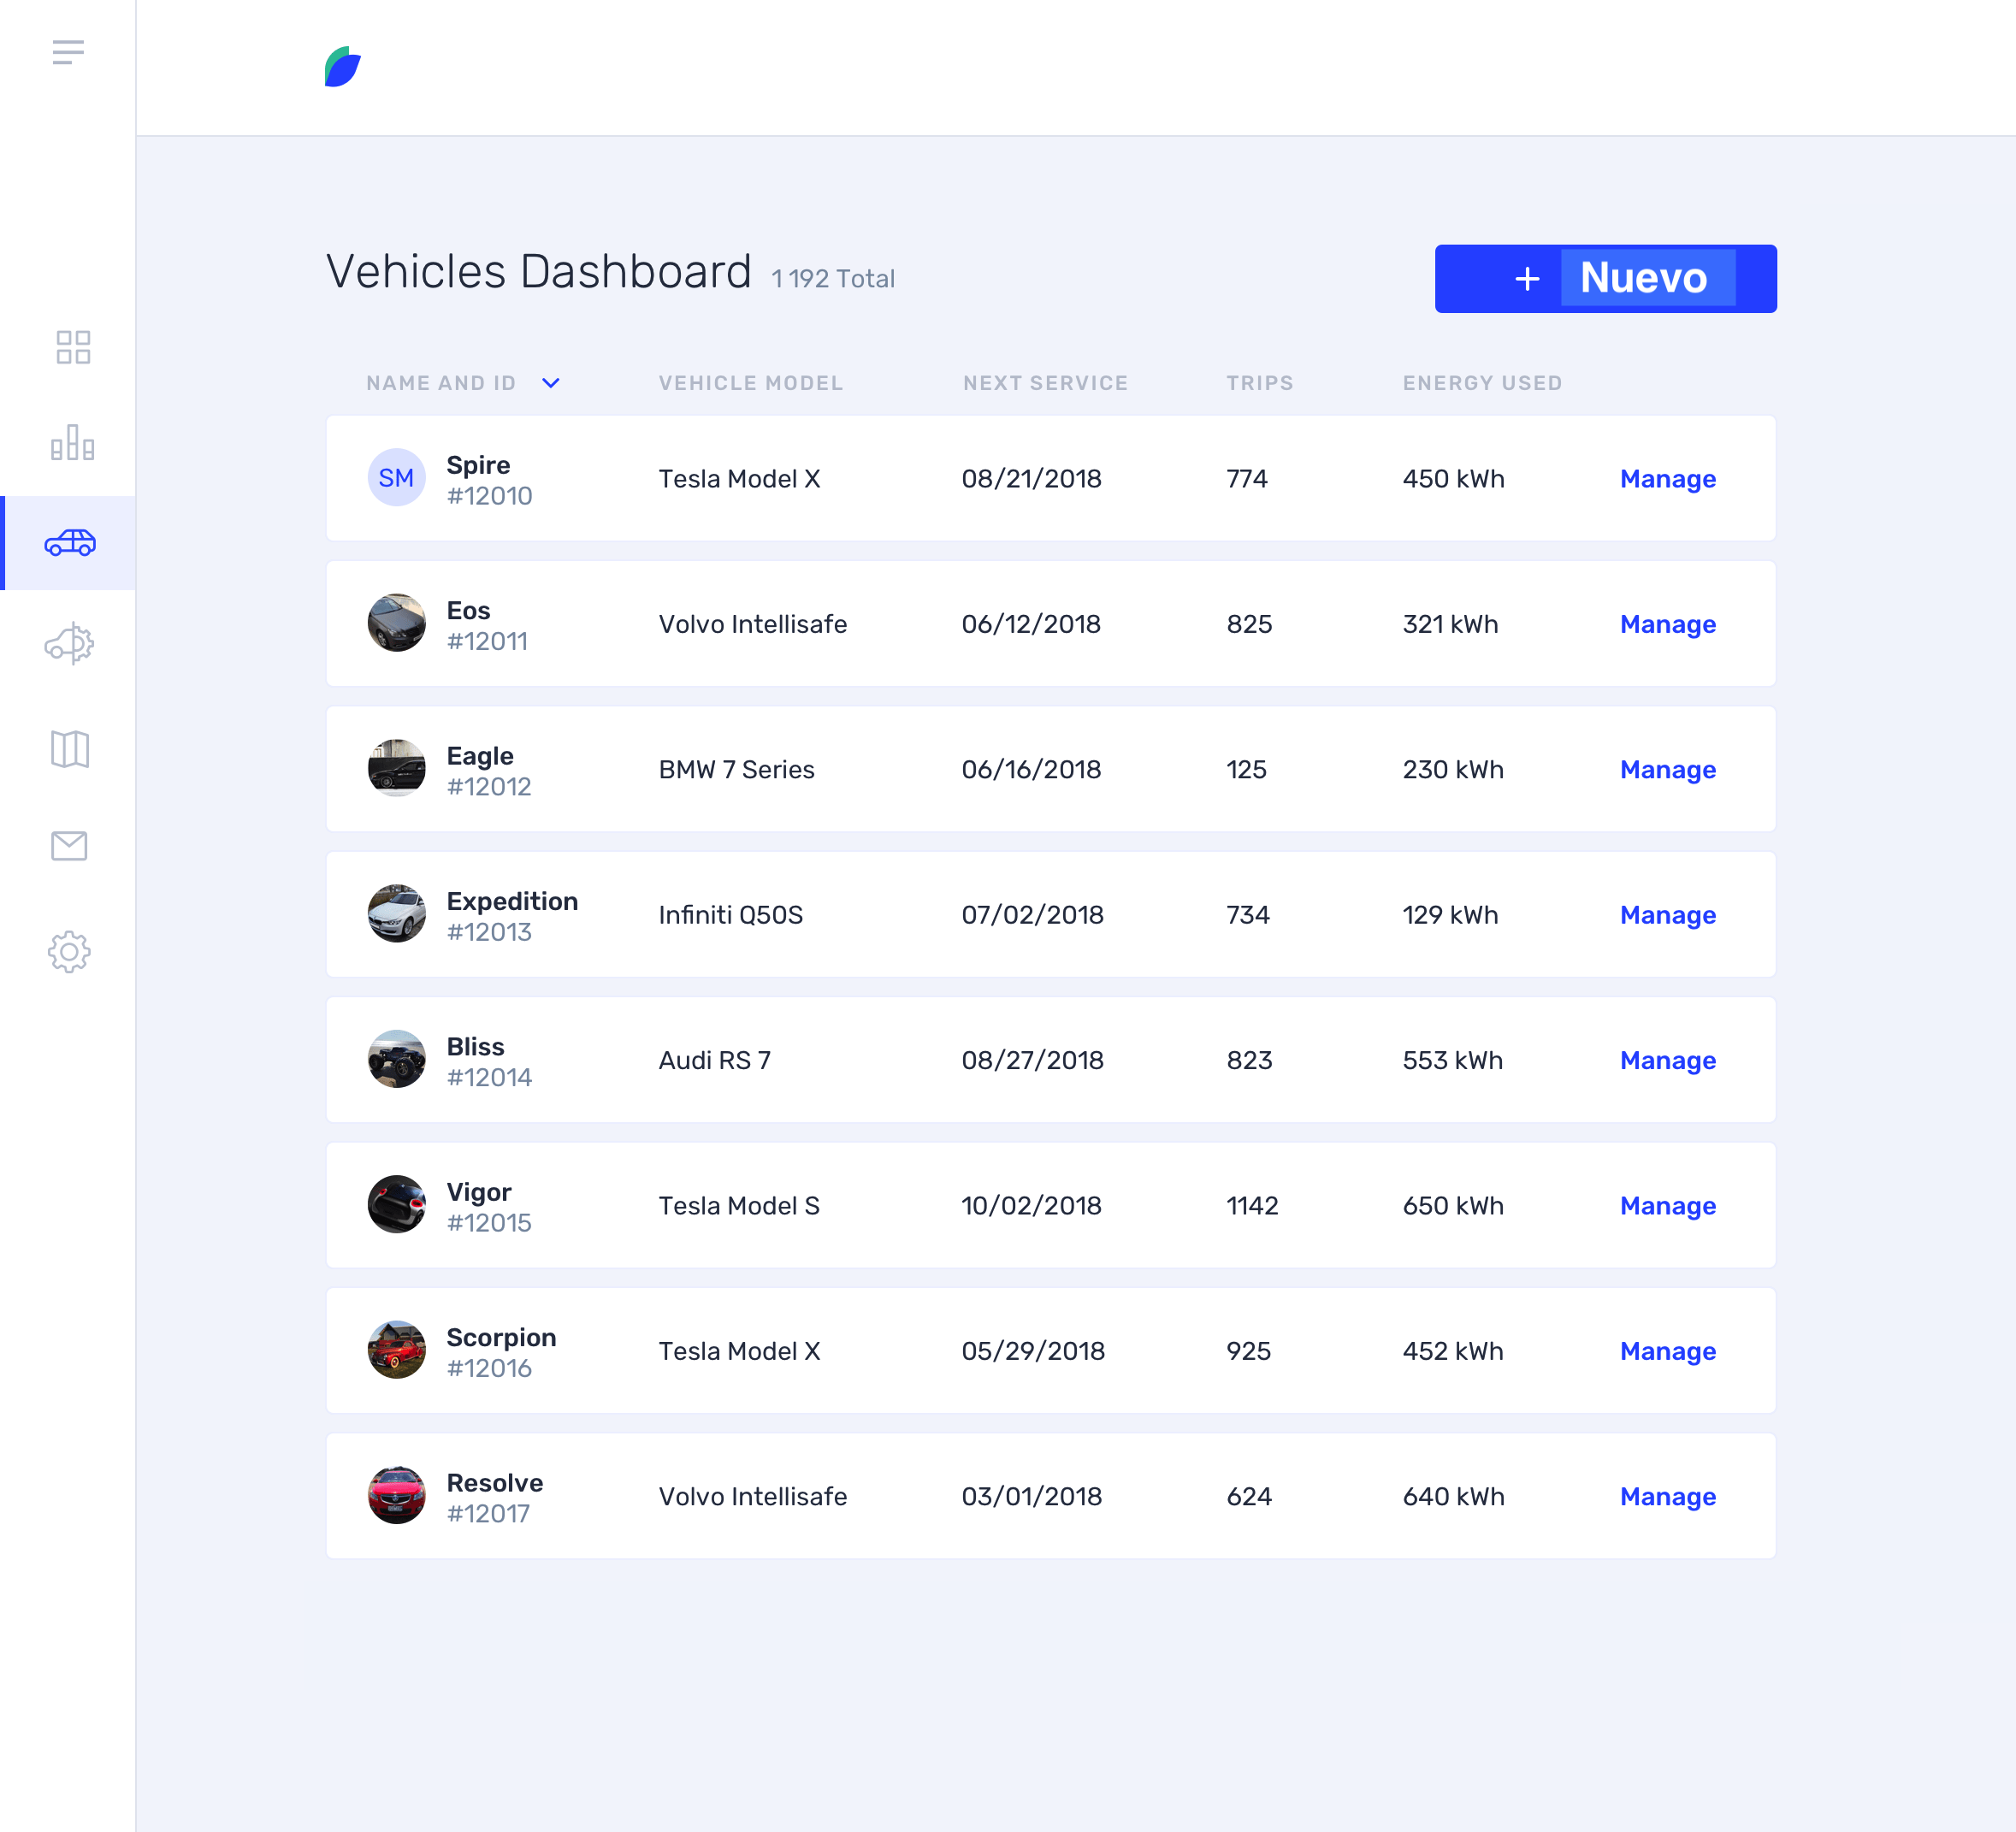The height and width of the screenshot is (1832, 2016).
Task: Open the bar chart analytics icon
Action: pyautogui.click(x=72, y=443)
